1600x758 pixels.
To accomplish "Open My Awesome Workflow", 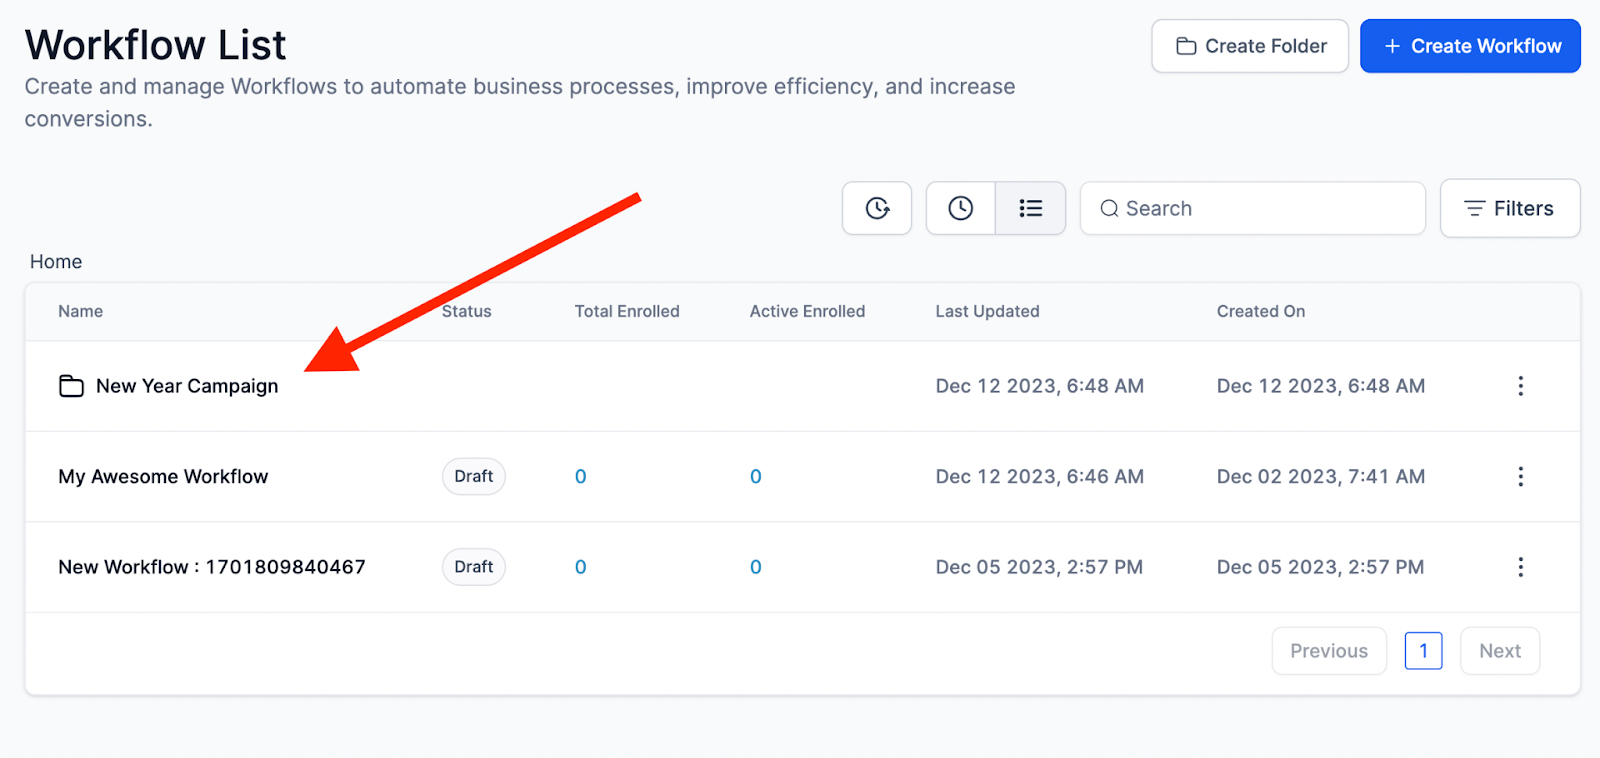I will pos(163,477).
